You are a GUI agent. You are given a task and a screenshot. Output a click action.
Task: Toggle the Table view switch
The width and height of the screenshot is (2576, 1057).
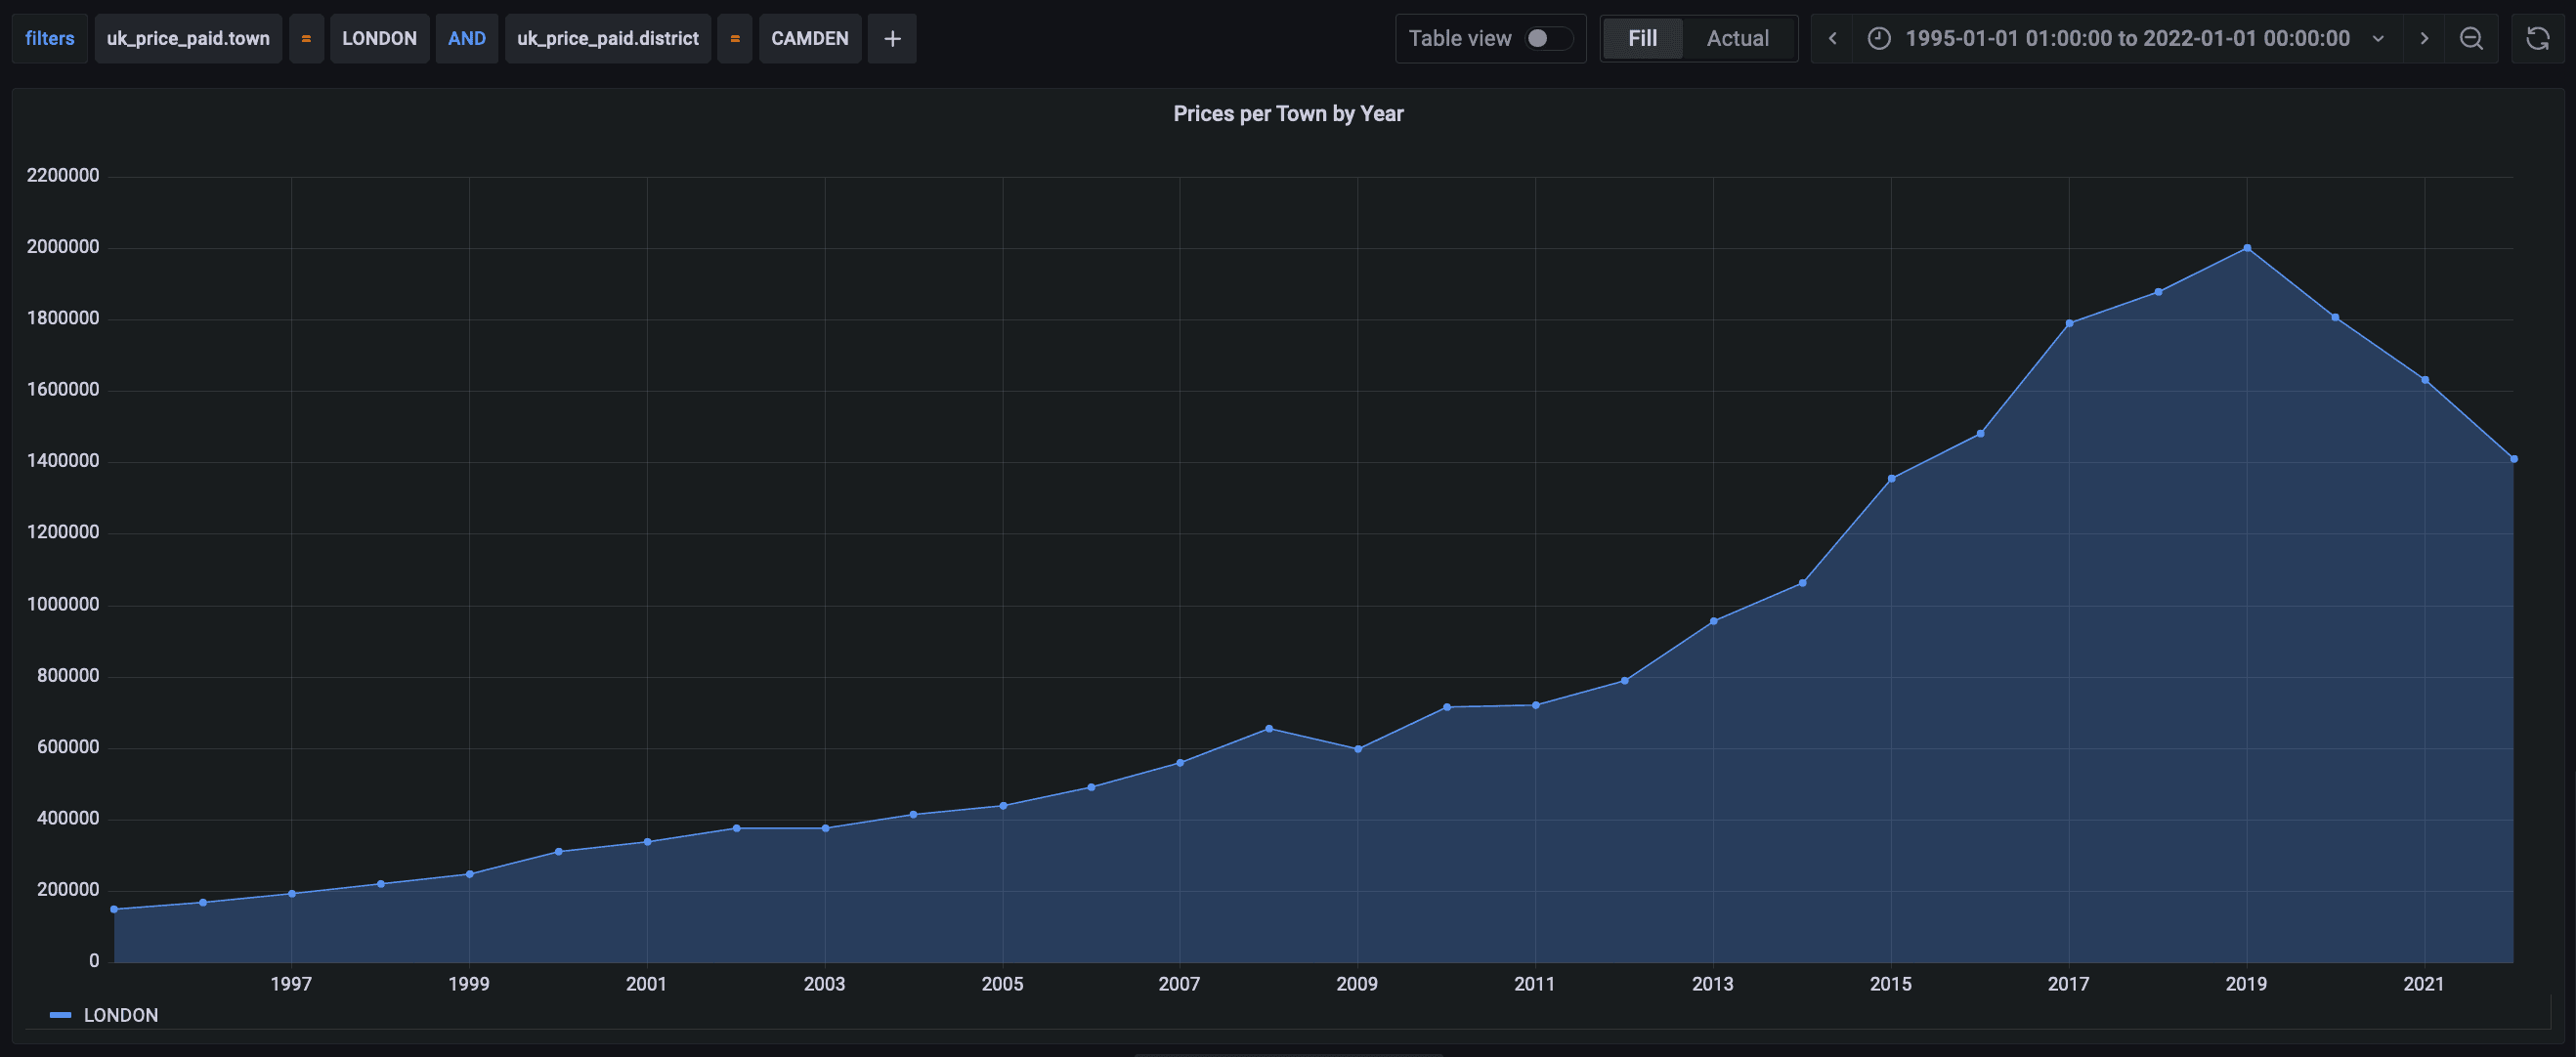pos(1548,39)
